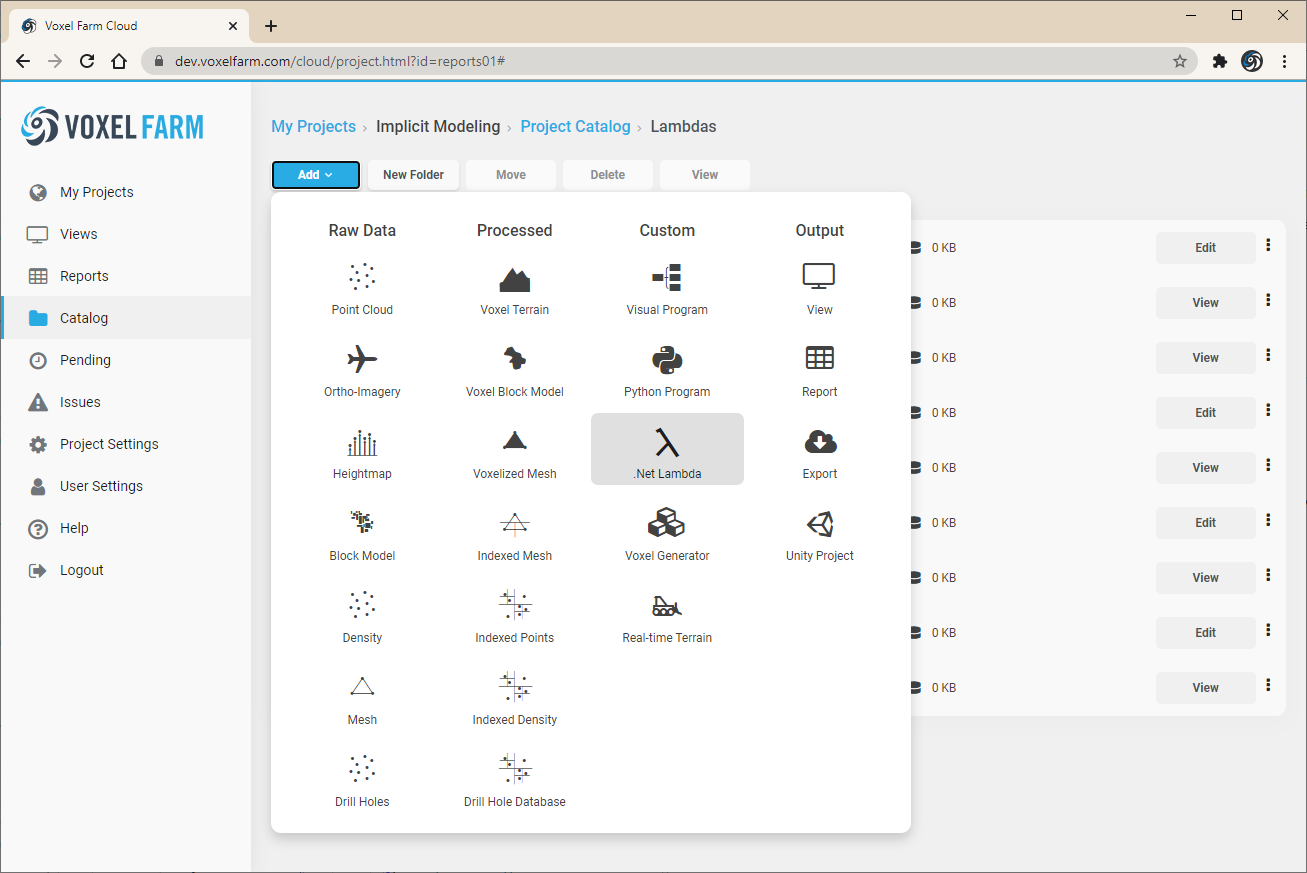The height and width of the screenshot is (873, 1307).
Task: Click the last row's View button
Action: 1206,688
